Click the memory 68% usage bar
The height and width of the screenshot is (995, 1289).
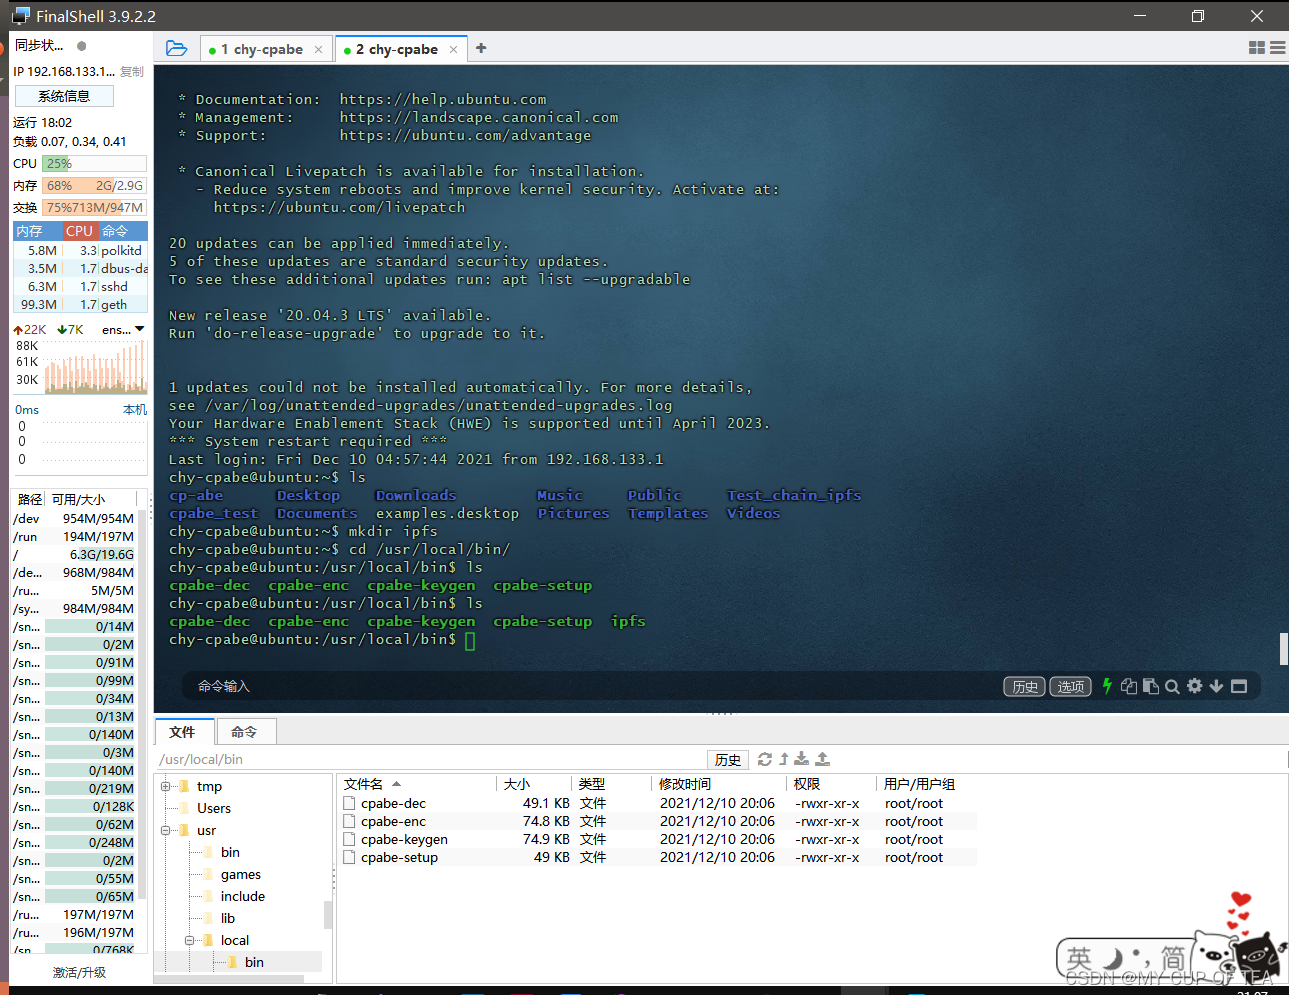click(94, 186)
